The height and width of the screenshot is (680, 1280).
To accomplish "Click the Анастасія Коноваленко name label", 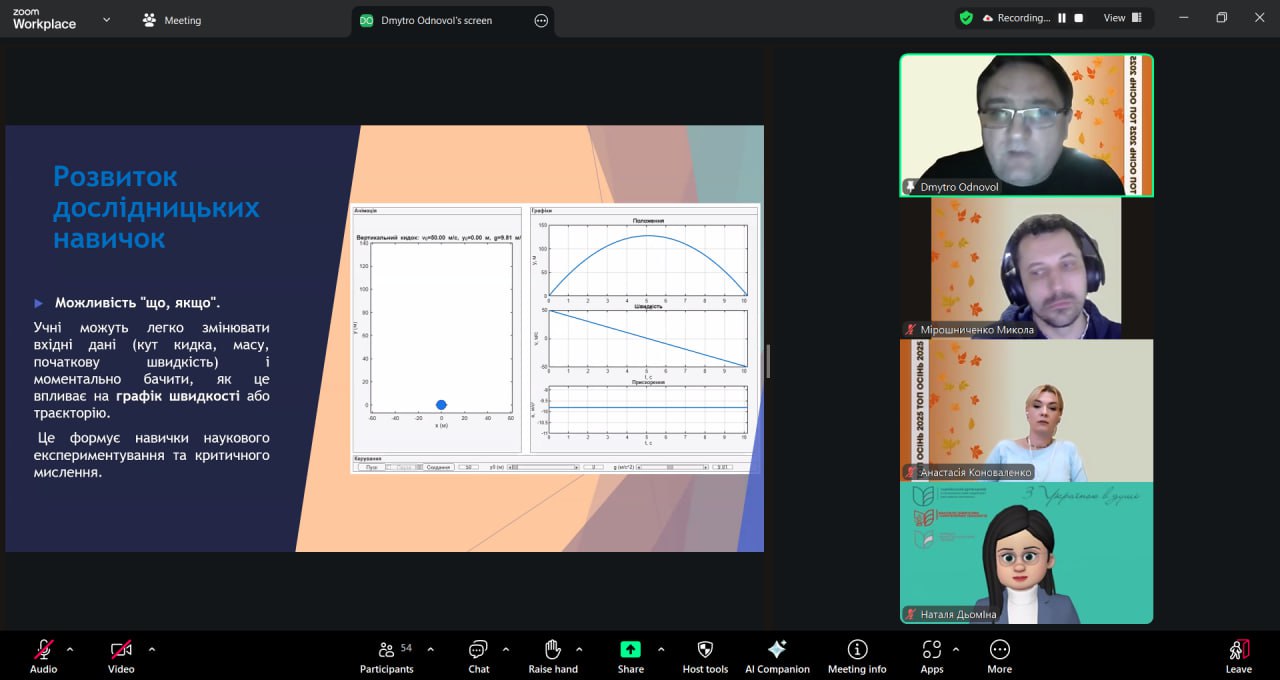I will (976, 472).
